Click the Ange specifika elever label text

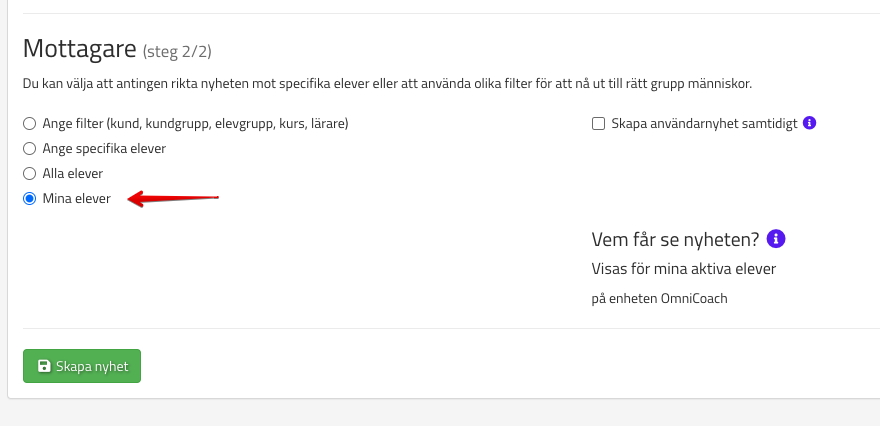(104, 148)
